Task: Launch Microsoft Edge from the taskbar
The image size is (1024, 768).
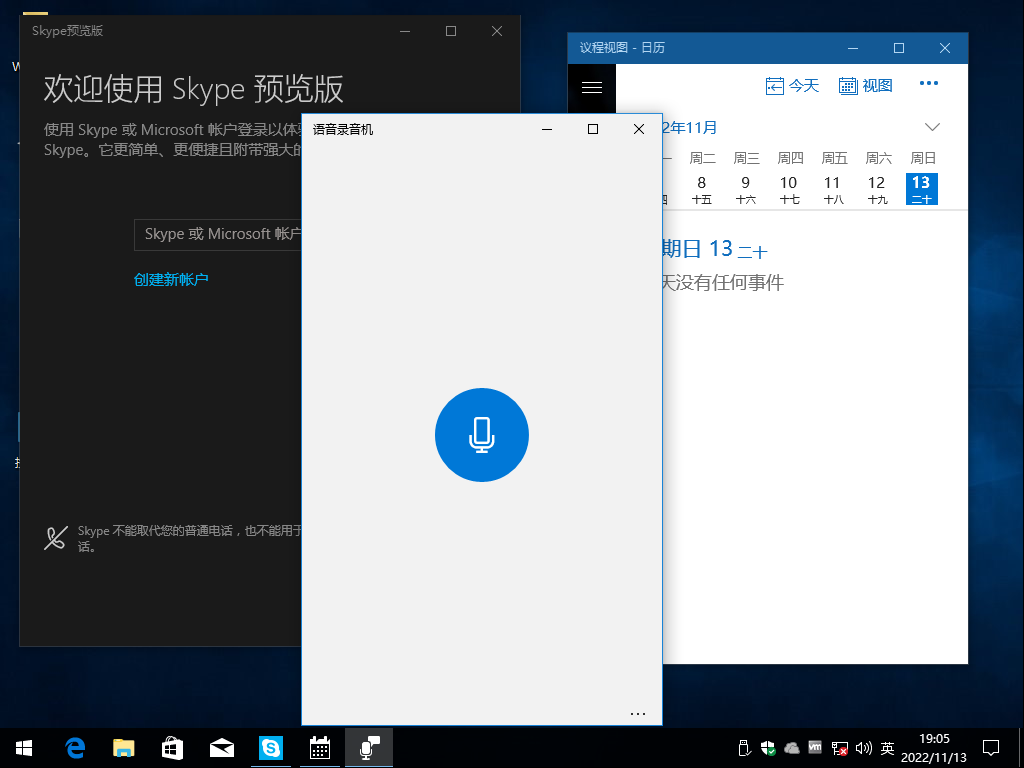Action: (76, 748)
